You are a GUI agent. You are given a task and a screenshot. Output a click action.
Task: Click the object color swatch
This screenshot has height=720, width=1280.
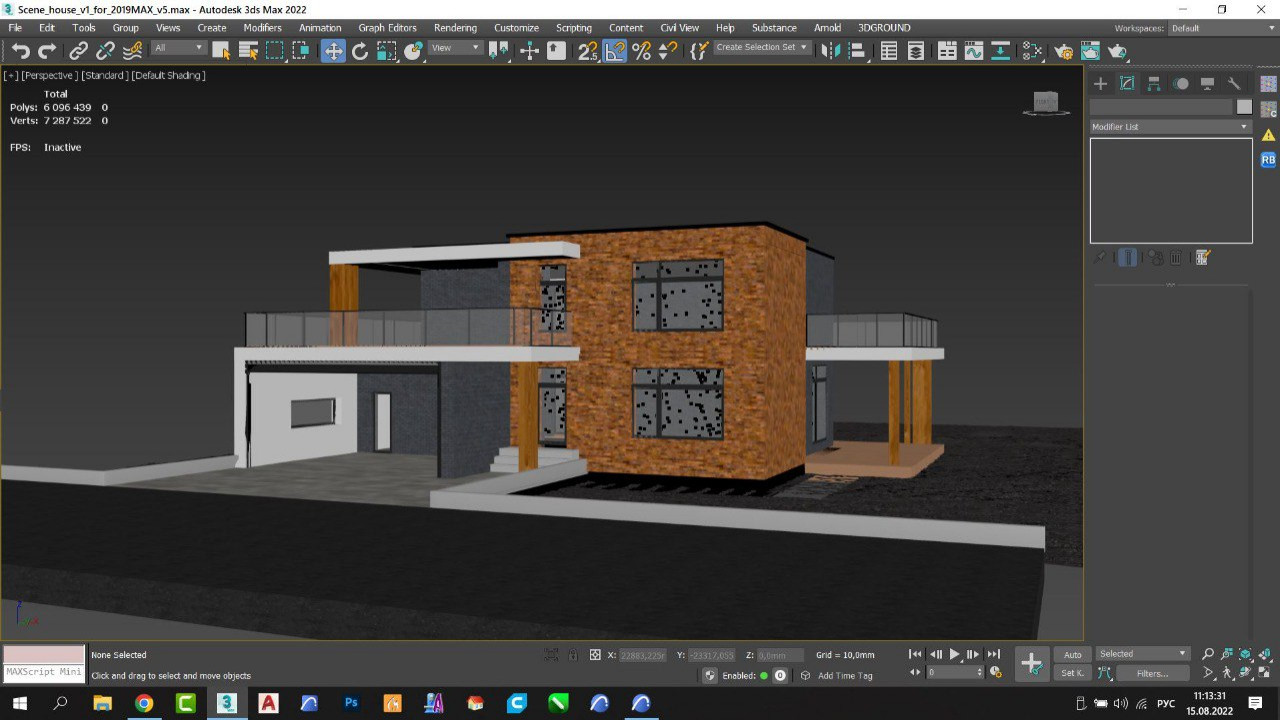pos(1244,107)
